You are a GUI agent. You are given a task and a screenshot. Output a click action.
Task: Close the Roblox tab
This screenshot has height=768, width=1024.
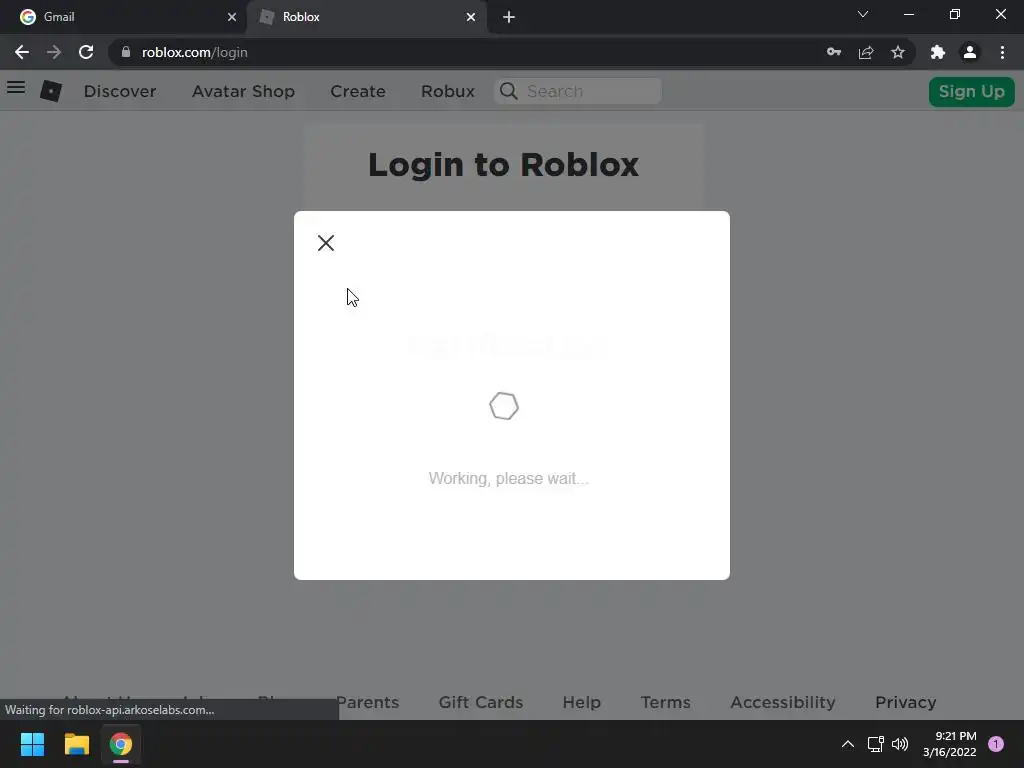[x=471, y=17]
